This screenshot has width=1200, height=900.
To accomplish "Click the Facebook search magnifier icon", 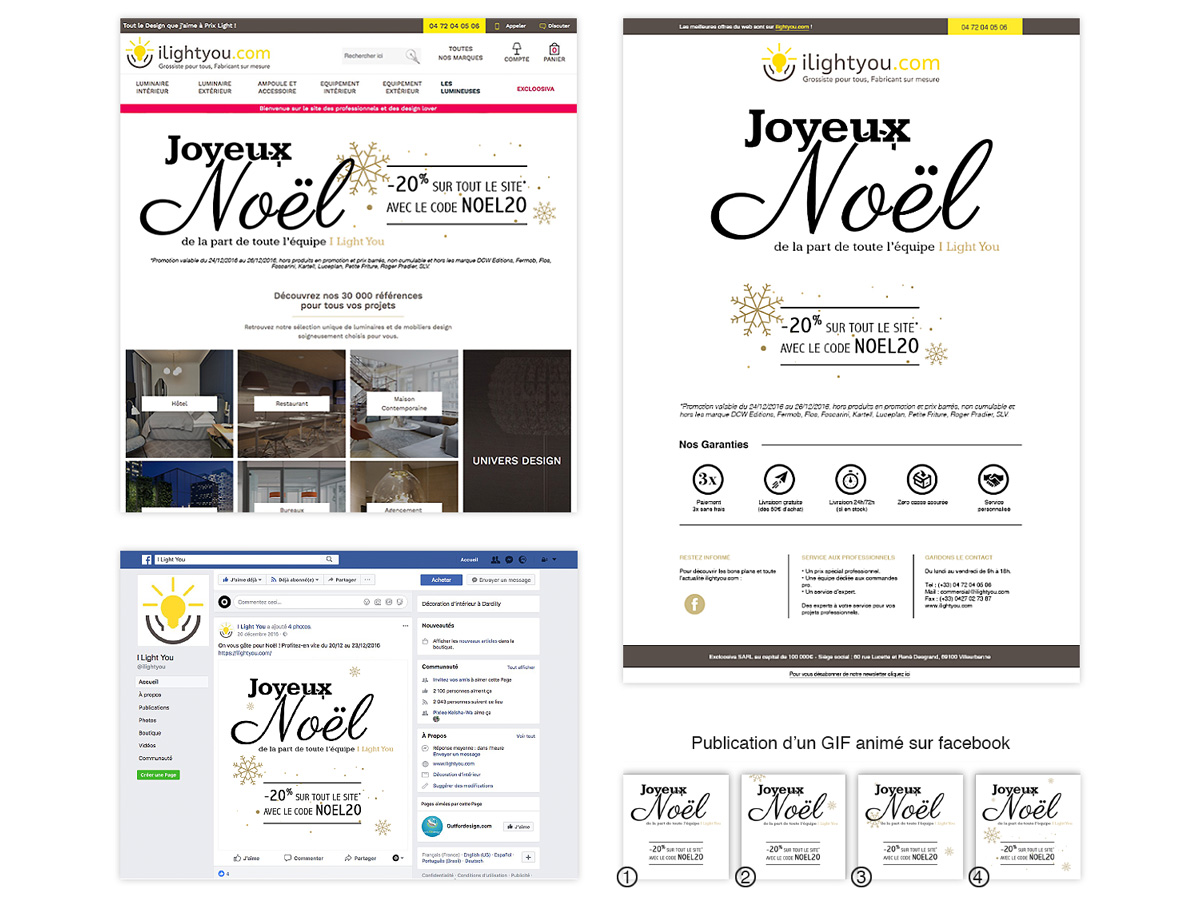I will 329,560.
